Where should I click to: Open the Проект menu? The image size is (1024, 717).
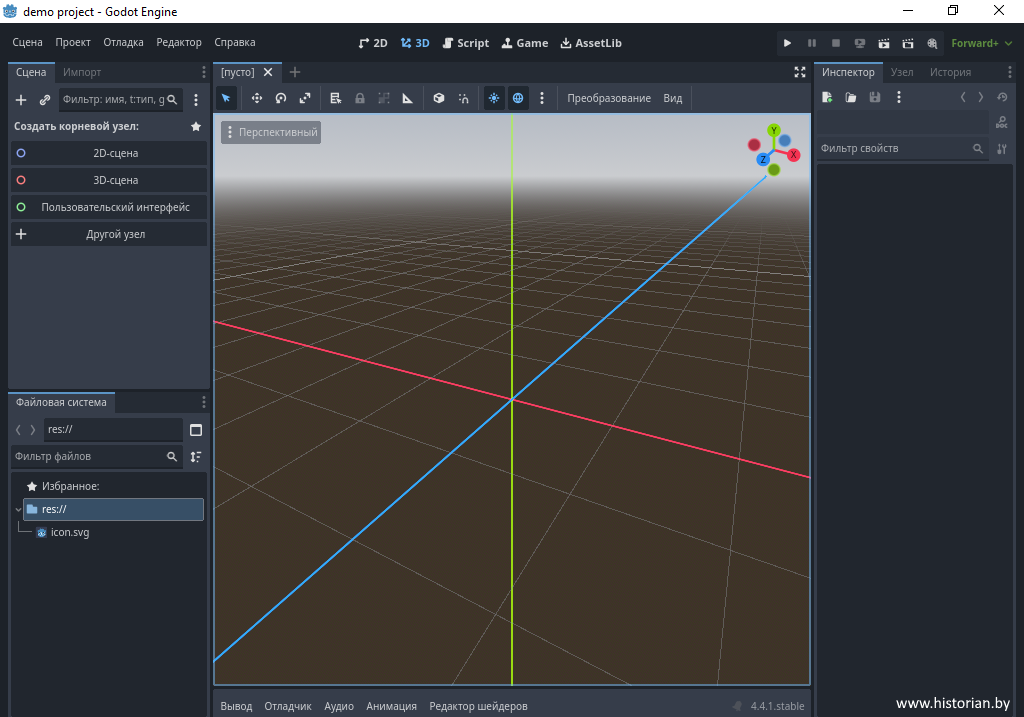tap(73, 43)
